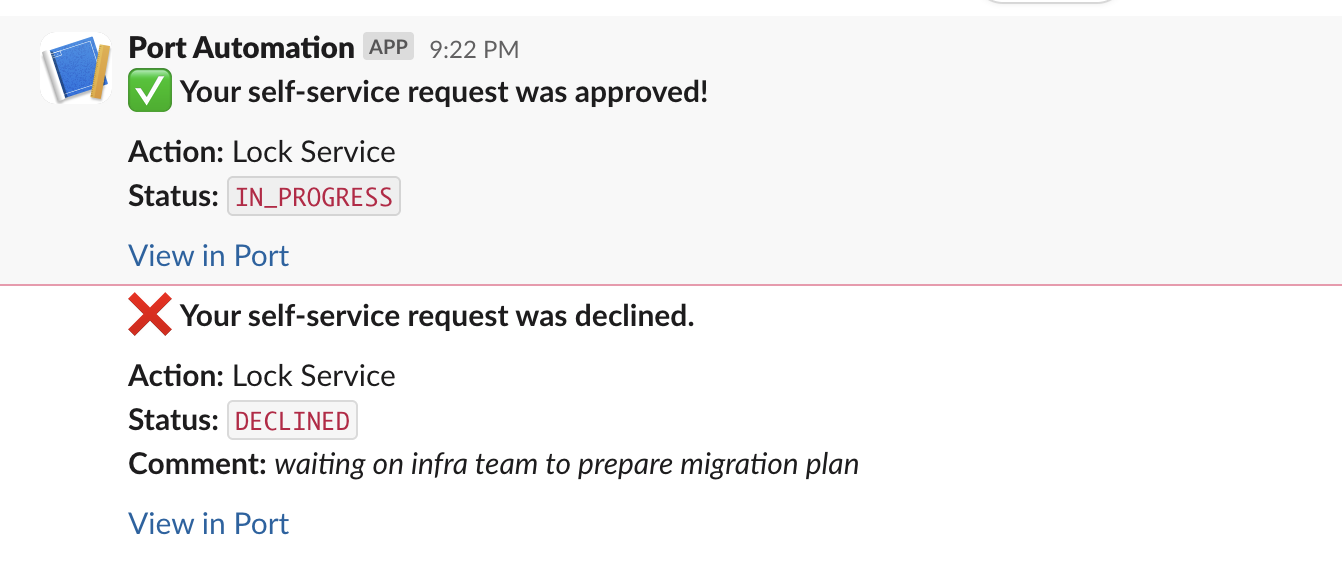This screenshot has width=1342, height=562.
Task: Click the red new-messages divider line
Action: tap(700, 286)
